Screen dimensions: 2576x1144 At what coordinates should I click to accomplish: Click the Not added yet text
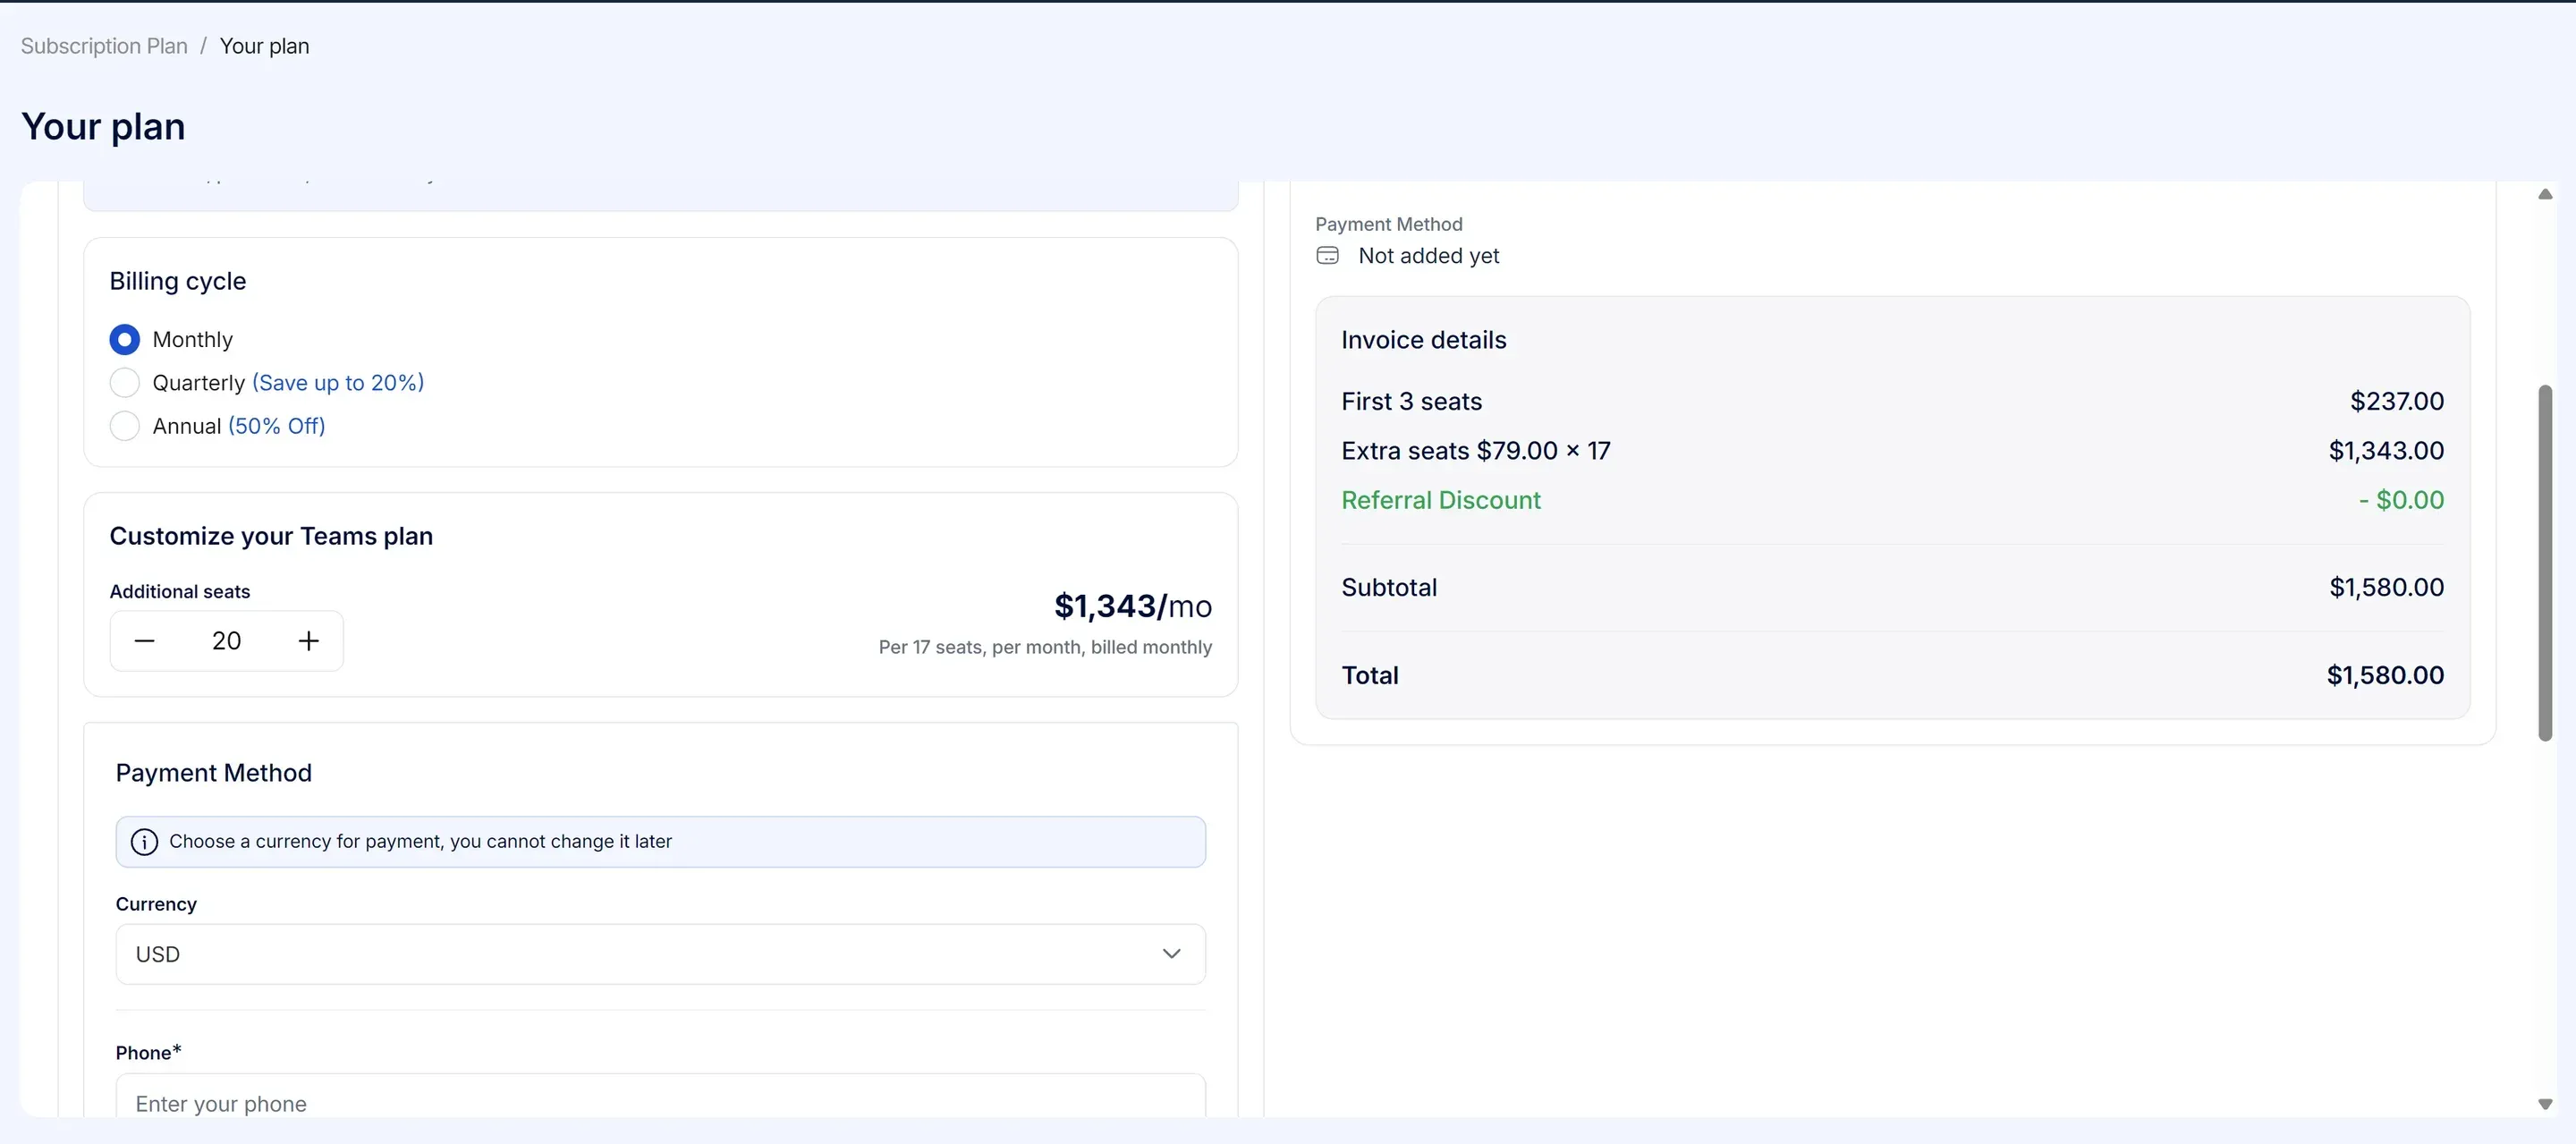coord(1428,256)
